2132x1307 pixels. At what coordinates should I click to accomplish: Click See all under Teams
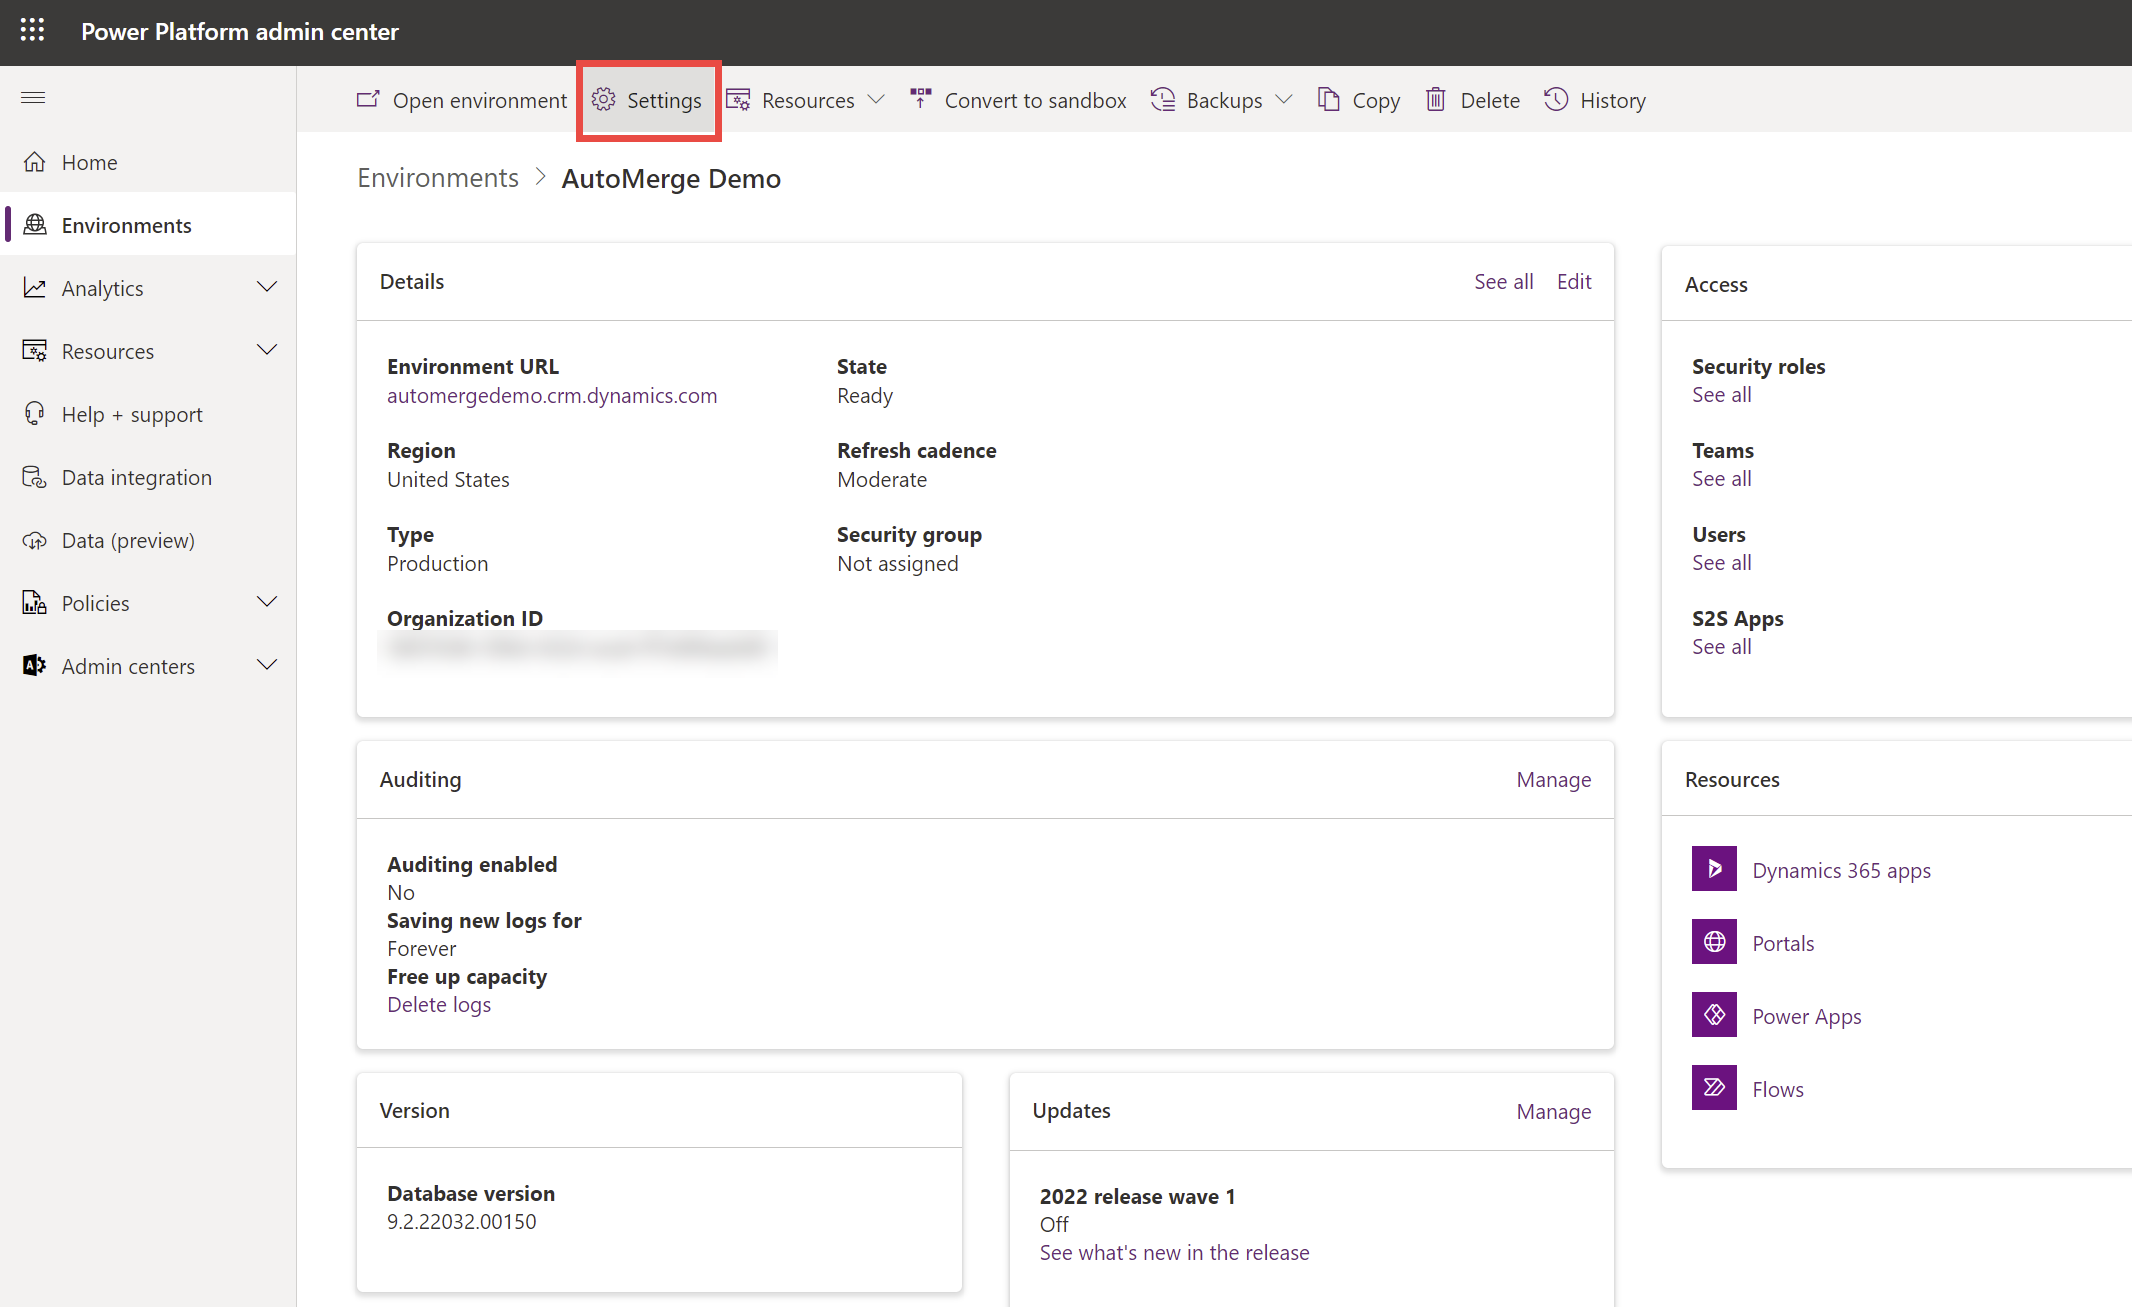[1721, 479]
